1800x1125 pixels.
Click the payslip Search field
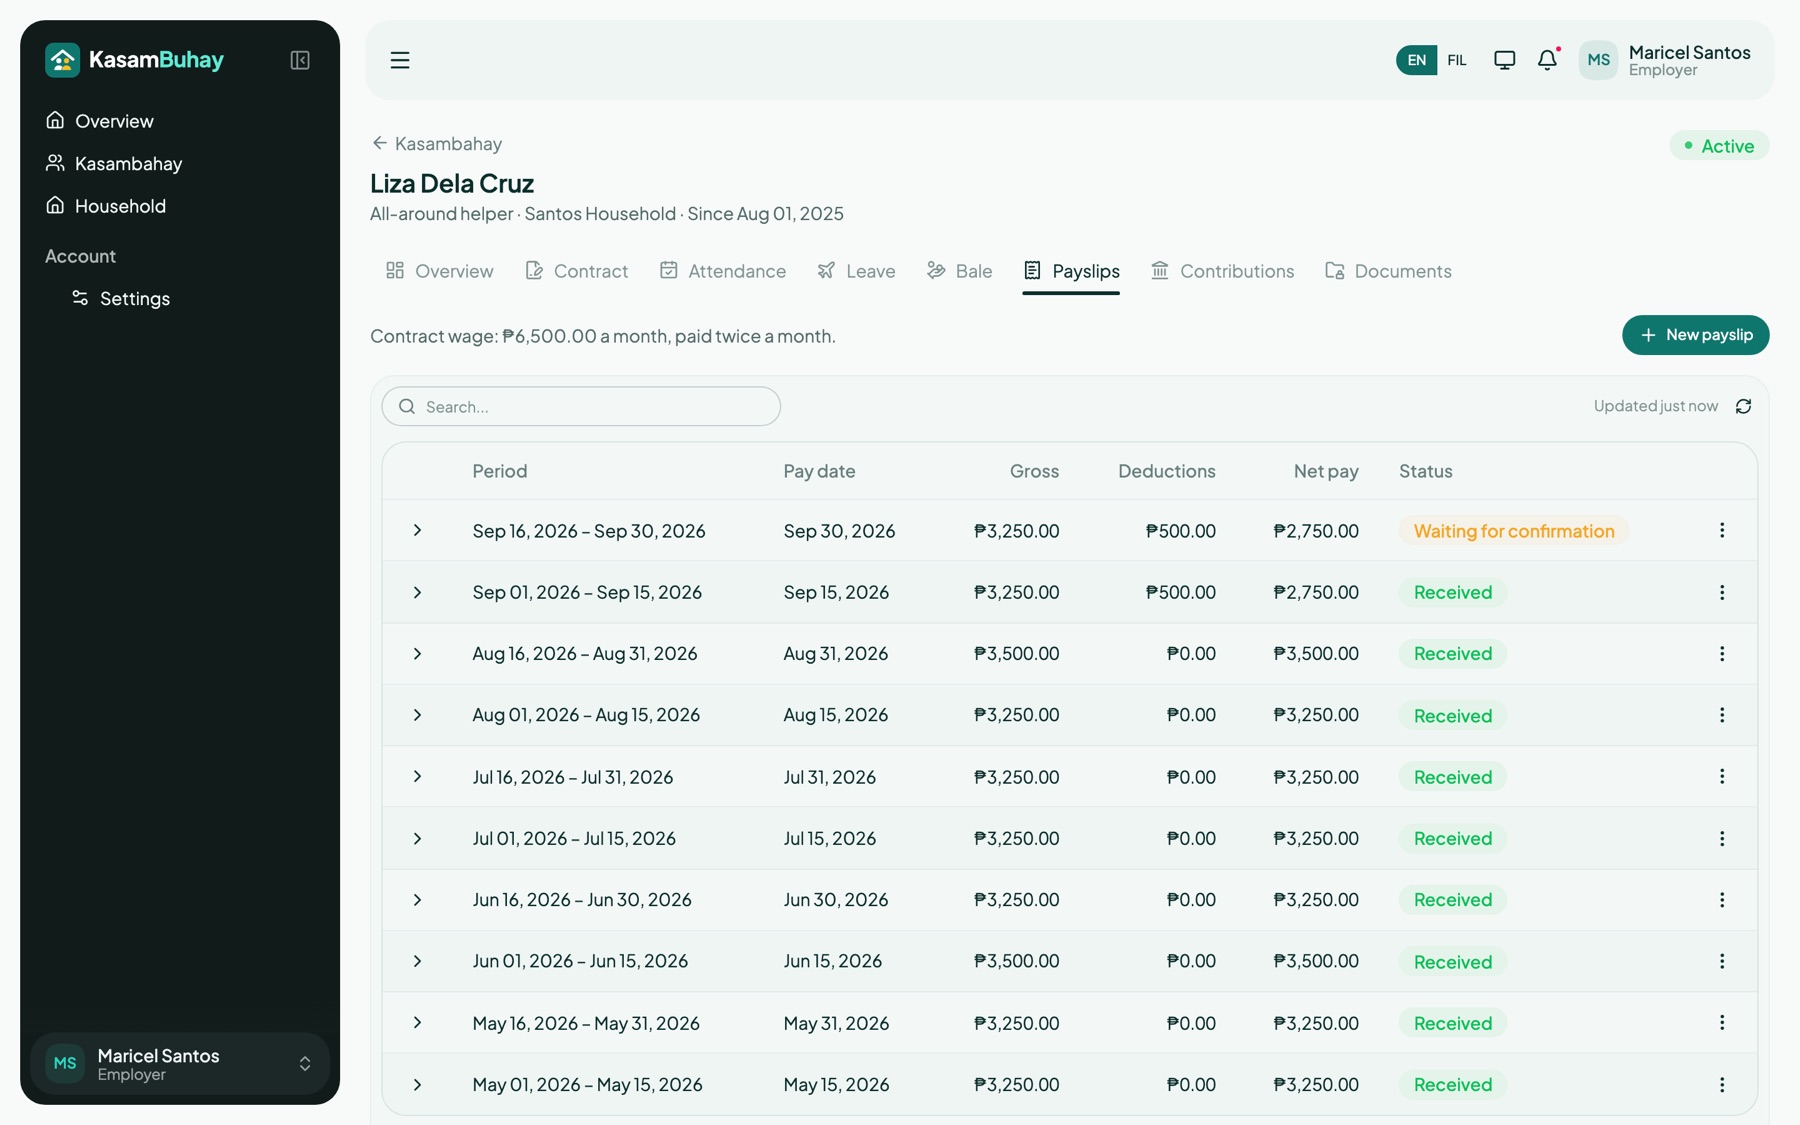click(x=581, y=406)
